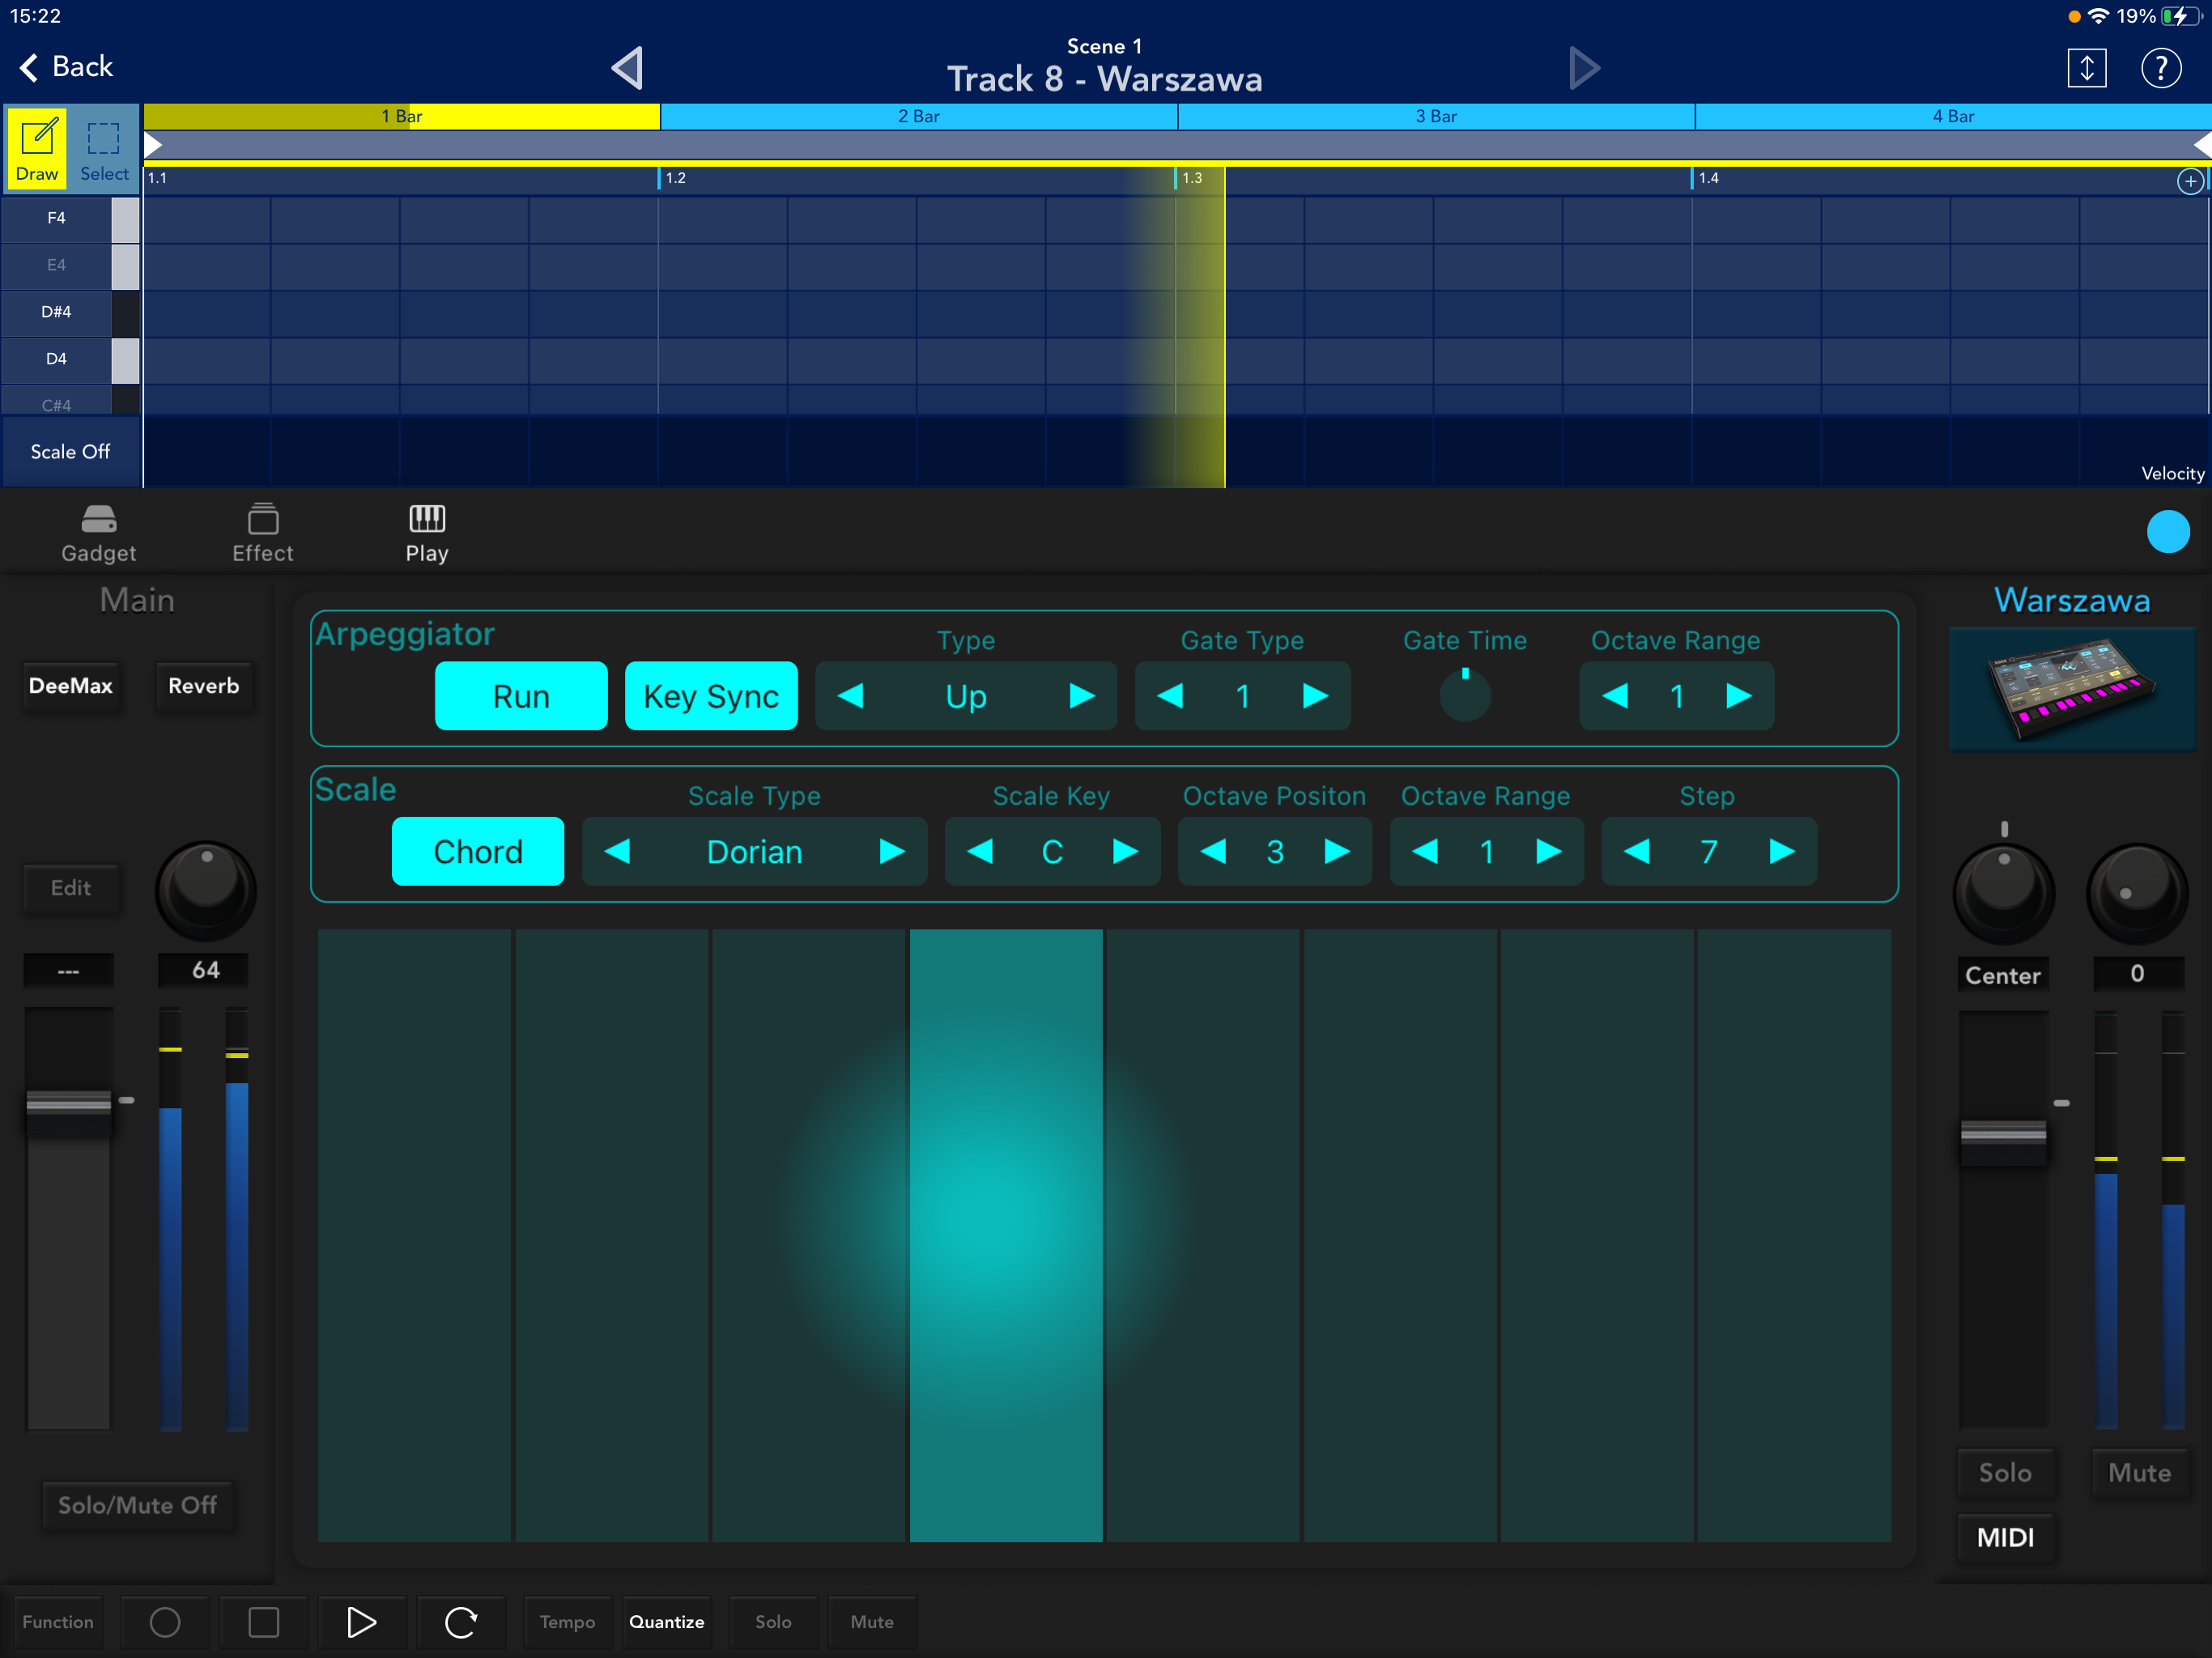Toggle Scale Off button
Image resolution: width=2212 pixels, height=1658 pixels.
(x=71, y=452)
